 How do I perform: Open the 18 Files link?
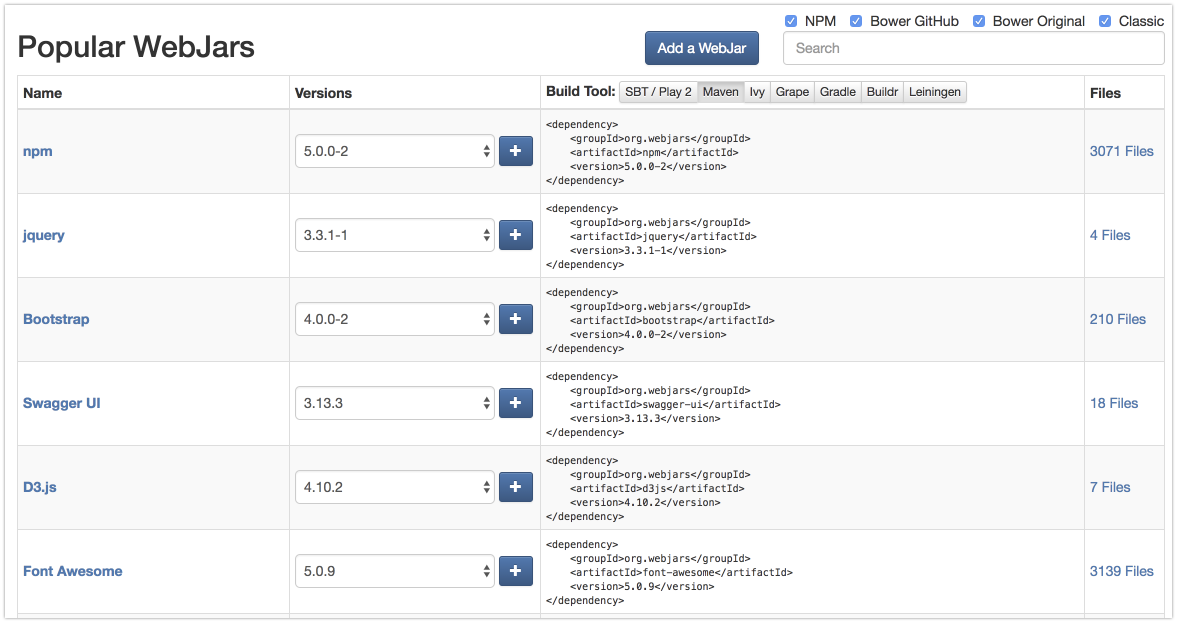(x=1114, y=403)
